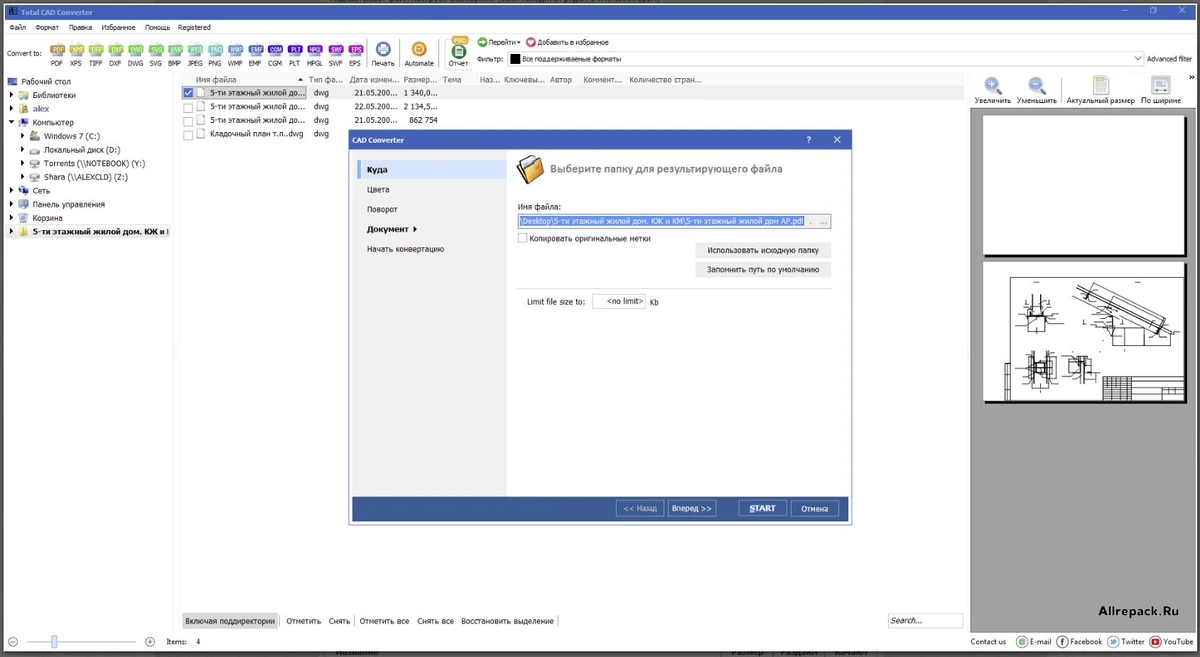Zoom out preview with Уменьшить

point(1037,90)
